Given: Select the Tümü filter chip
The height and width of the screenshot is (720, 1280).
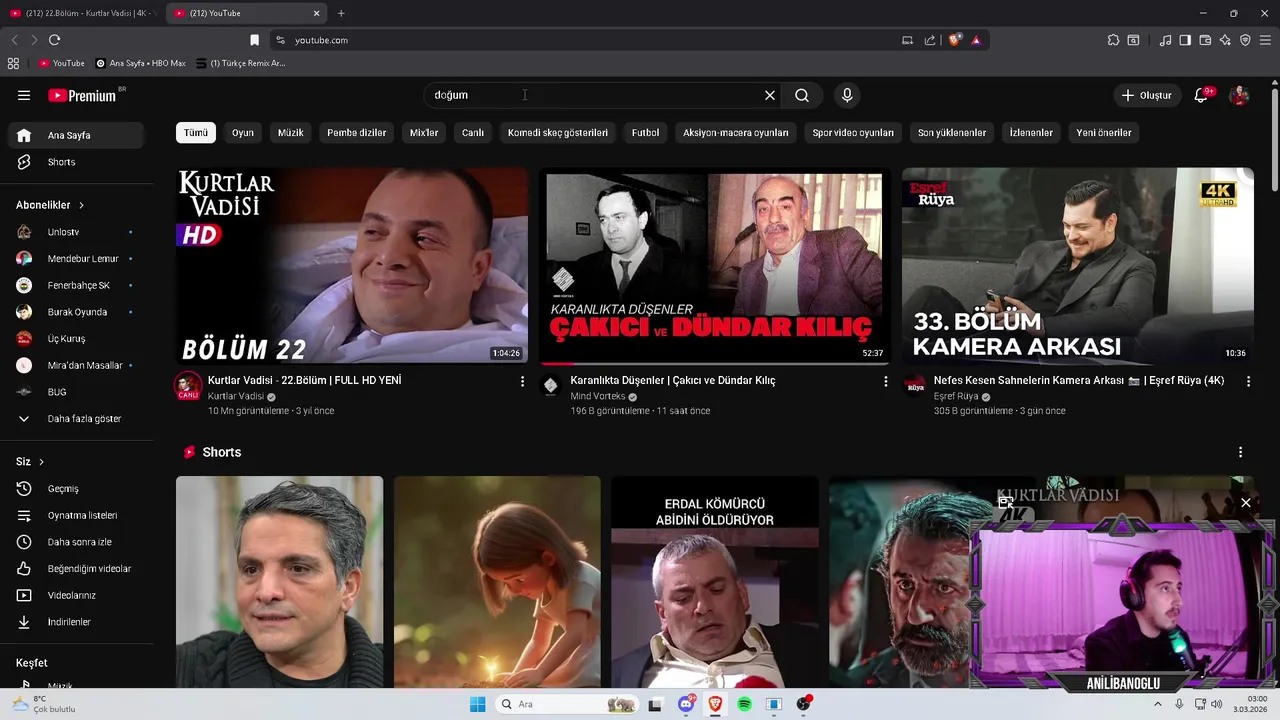Looking at the screenshot, I should pyautogui.click(x=196, y=132).
